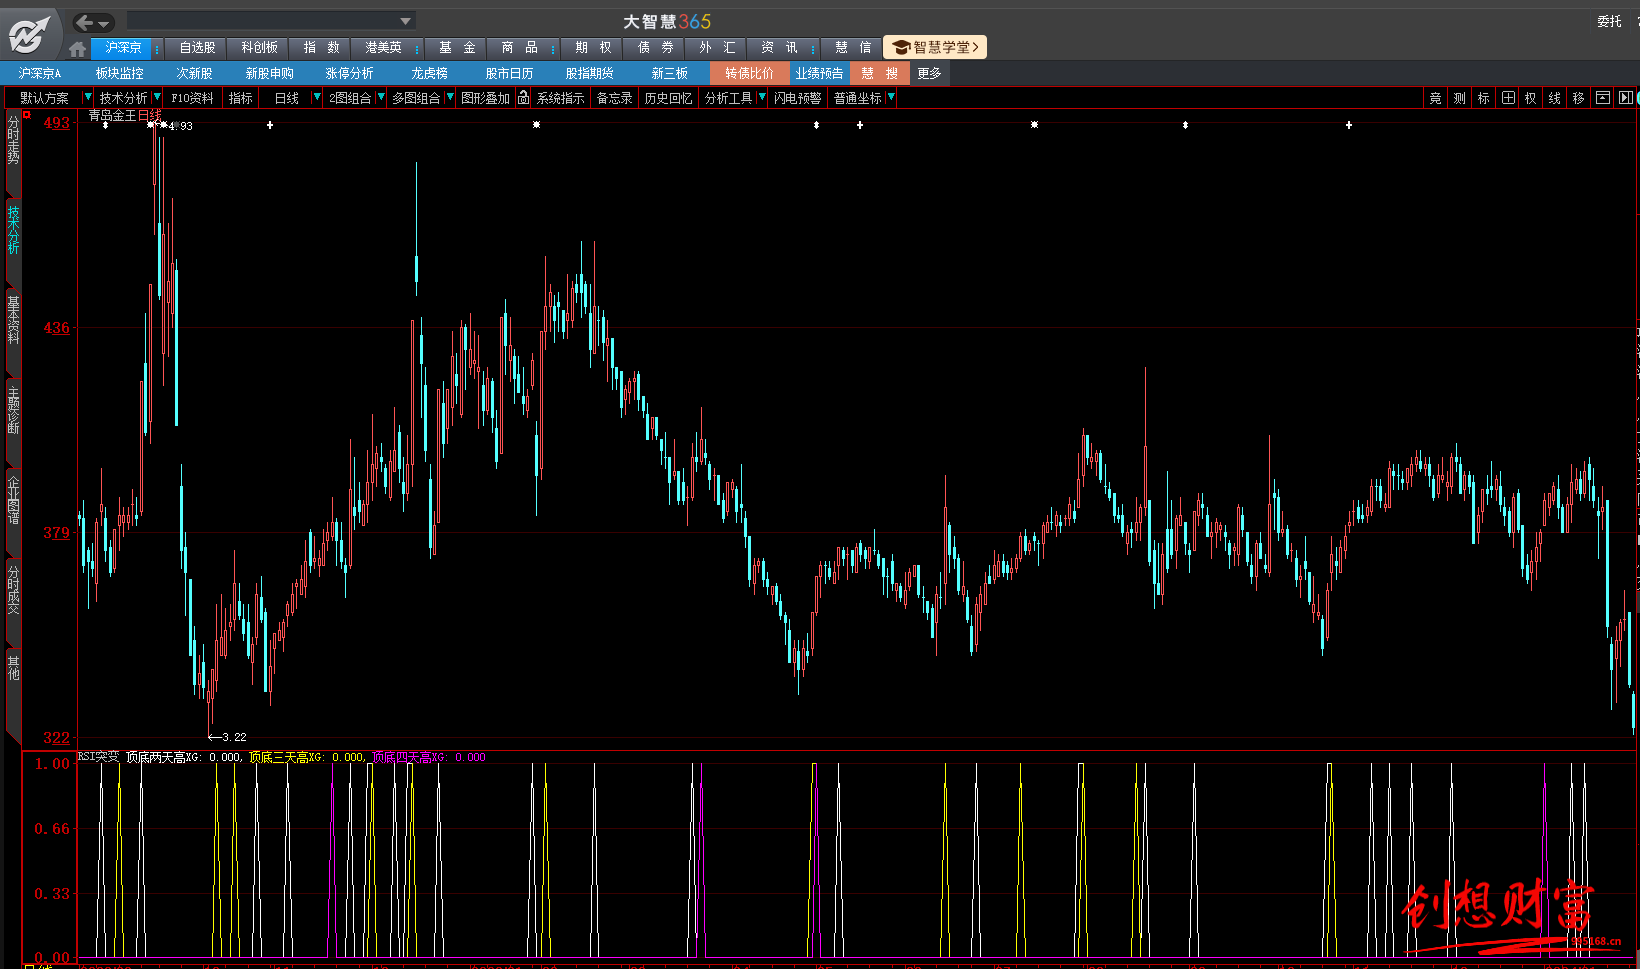This screenshot has height=969, width=1640.
Task: Click the 转债比价 highlighted button
Action: 749,73
